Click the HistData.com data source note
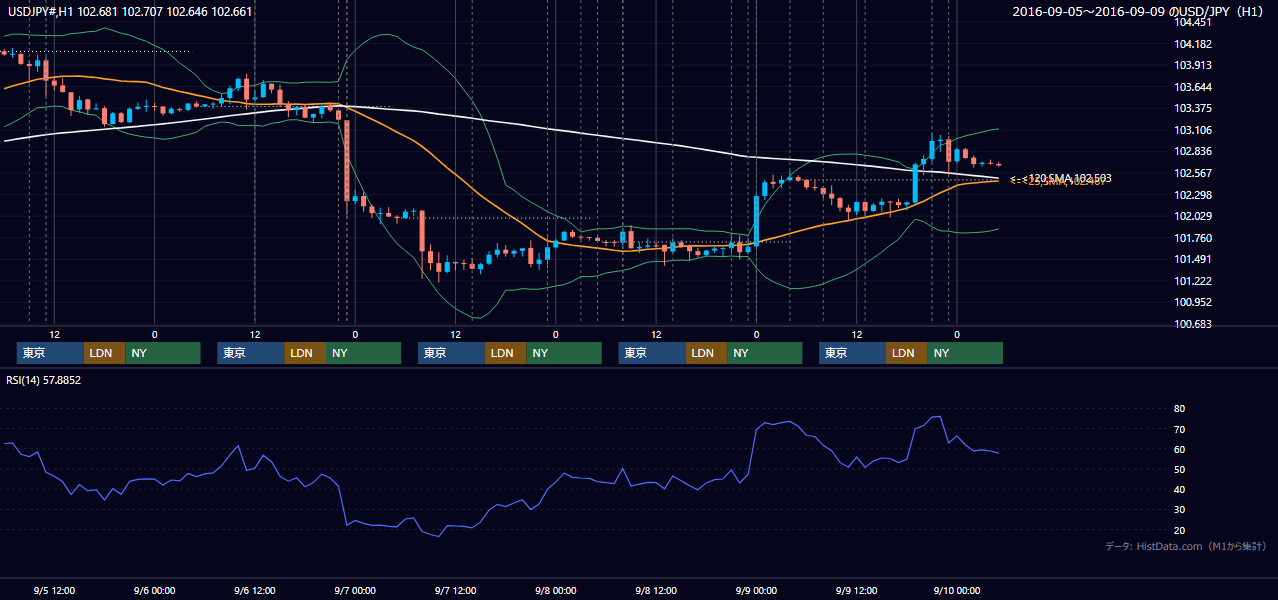 coord(1185,546)
